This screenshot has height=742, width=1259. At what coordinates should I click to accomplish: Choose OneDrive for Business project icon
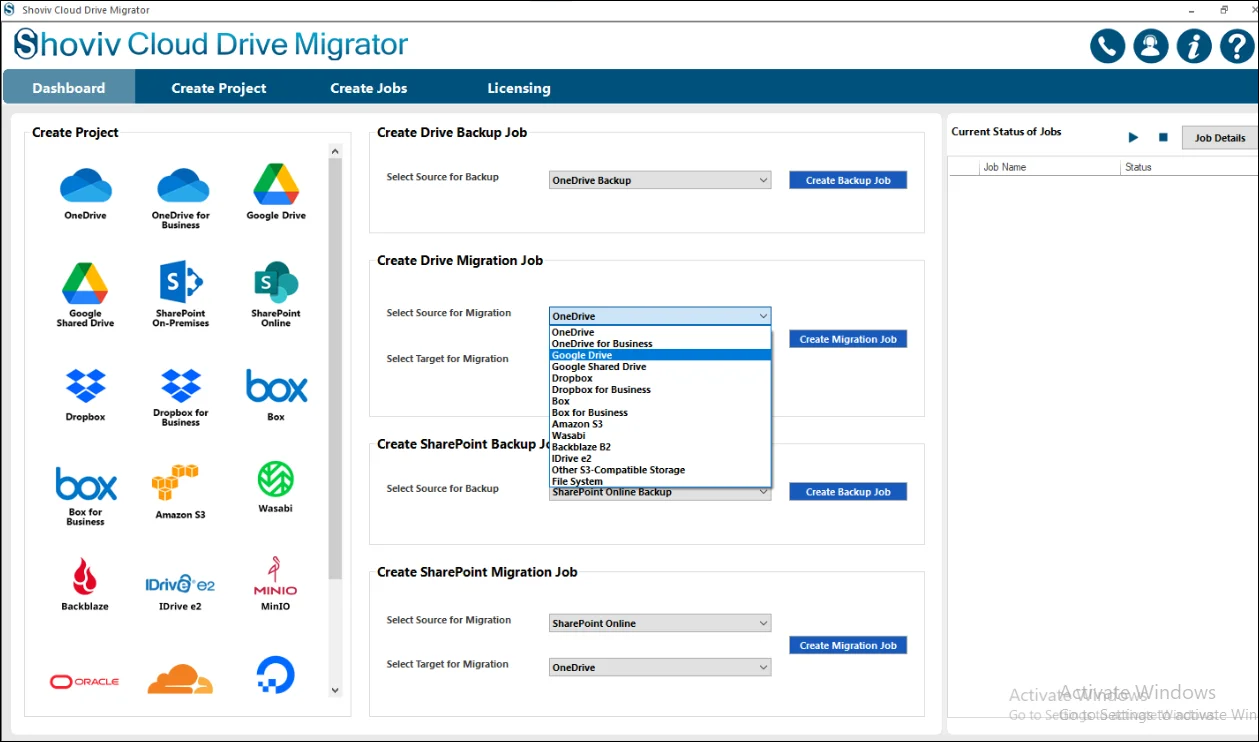[x=183, y=186]
